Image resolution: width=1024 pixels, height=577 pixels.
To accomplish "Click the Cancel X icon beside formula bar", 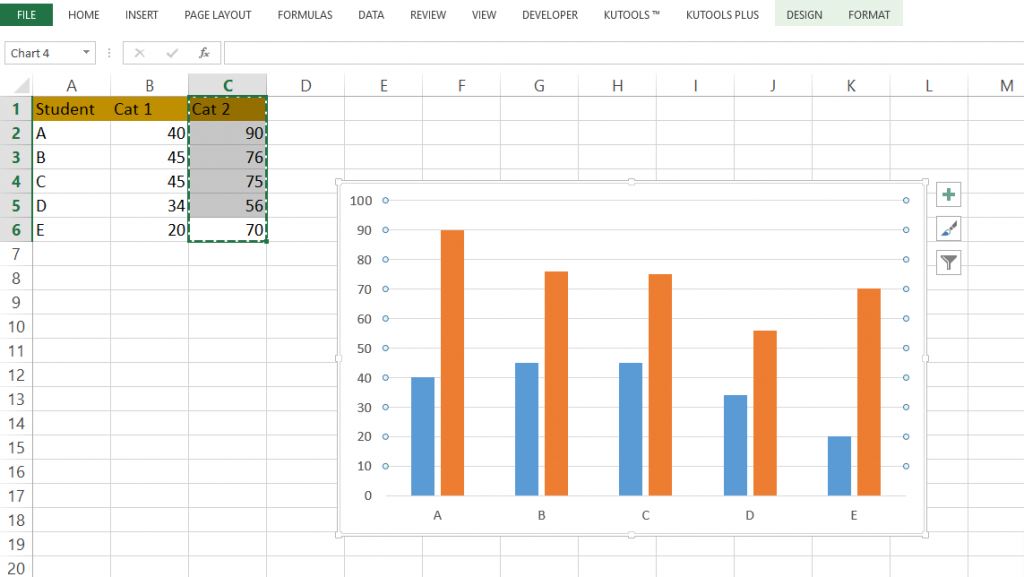I will click(x=139, y=52).
